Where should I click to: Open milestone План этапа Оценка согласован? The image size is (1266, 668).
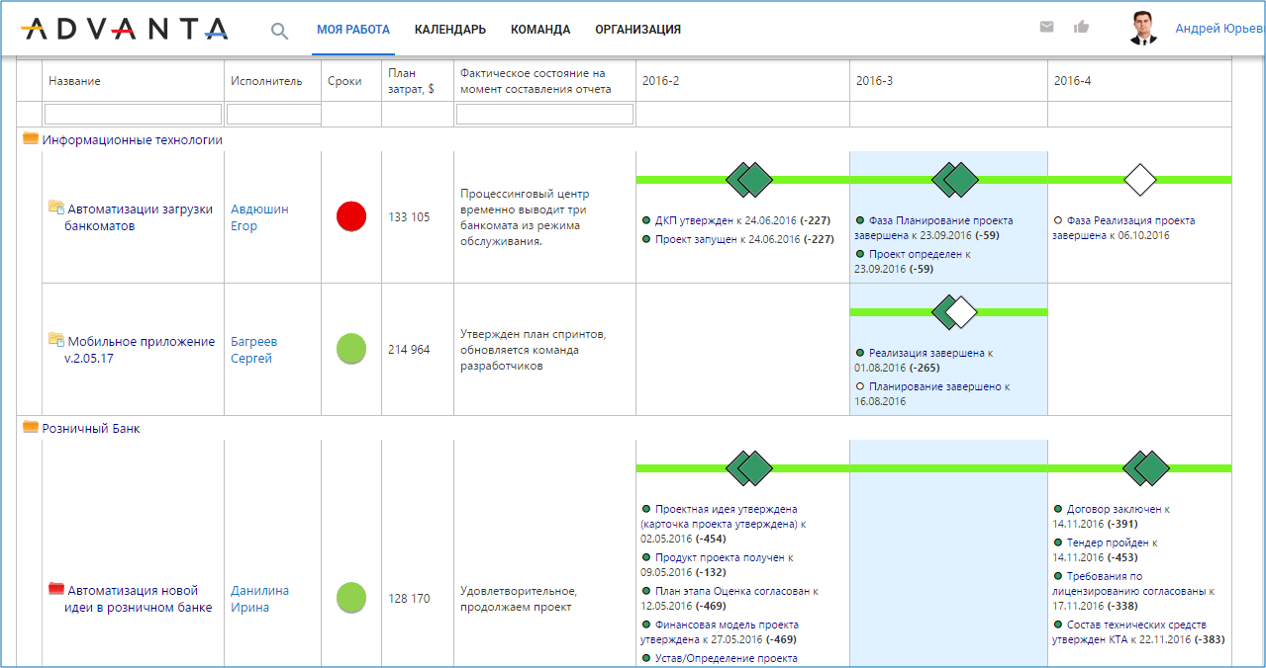(729, 599)
